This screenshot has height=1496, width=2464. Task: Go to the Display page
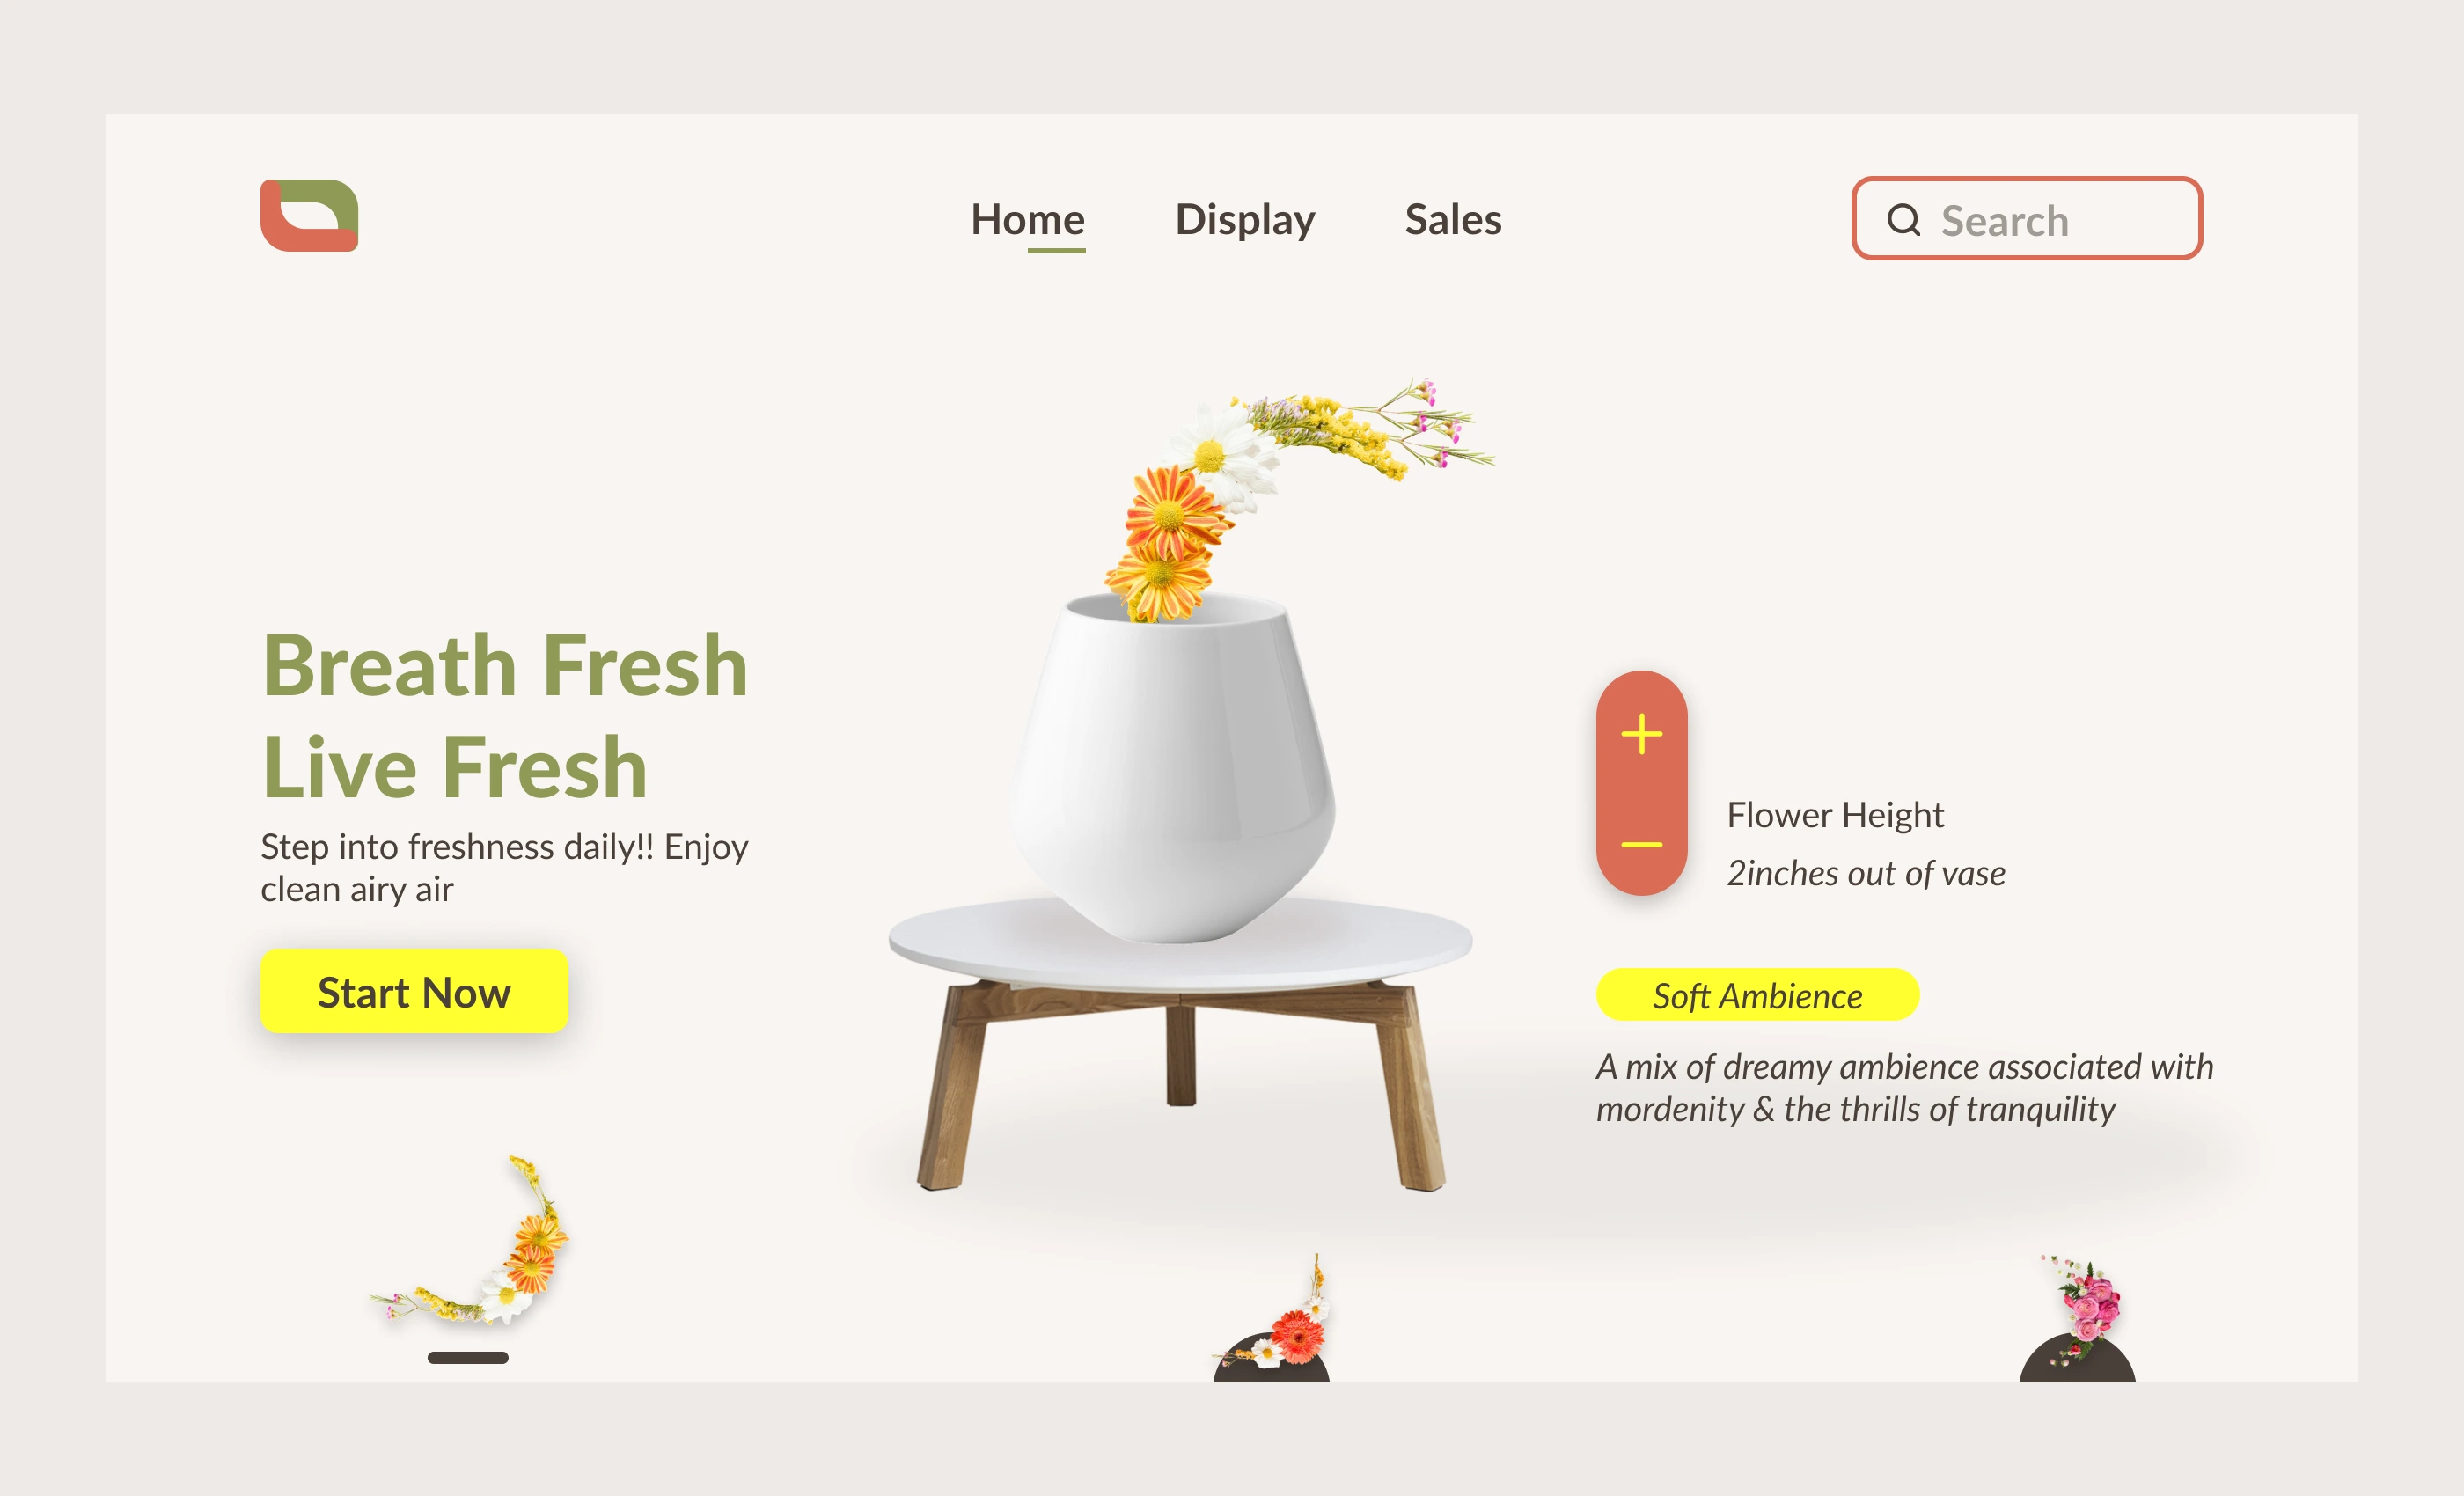pyautogui.click(x=1244, y=219)
